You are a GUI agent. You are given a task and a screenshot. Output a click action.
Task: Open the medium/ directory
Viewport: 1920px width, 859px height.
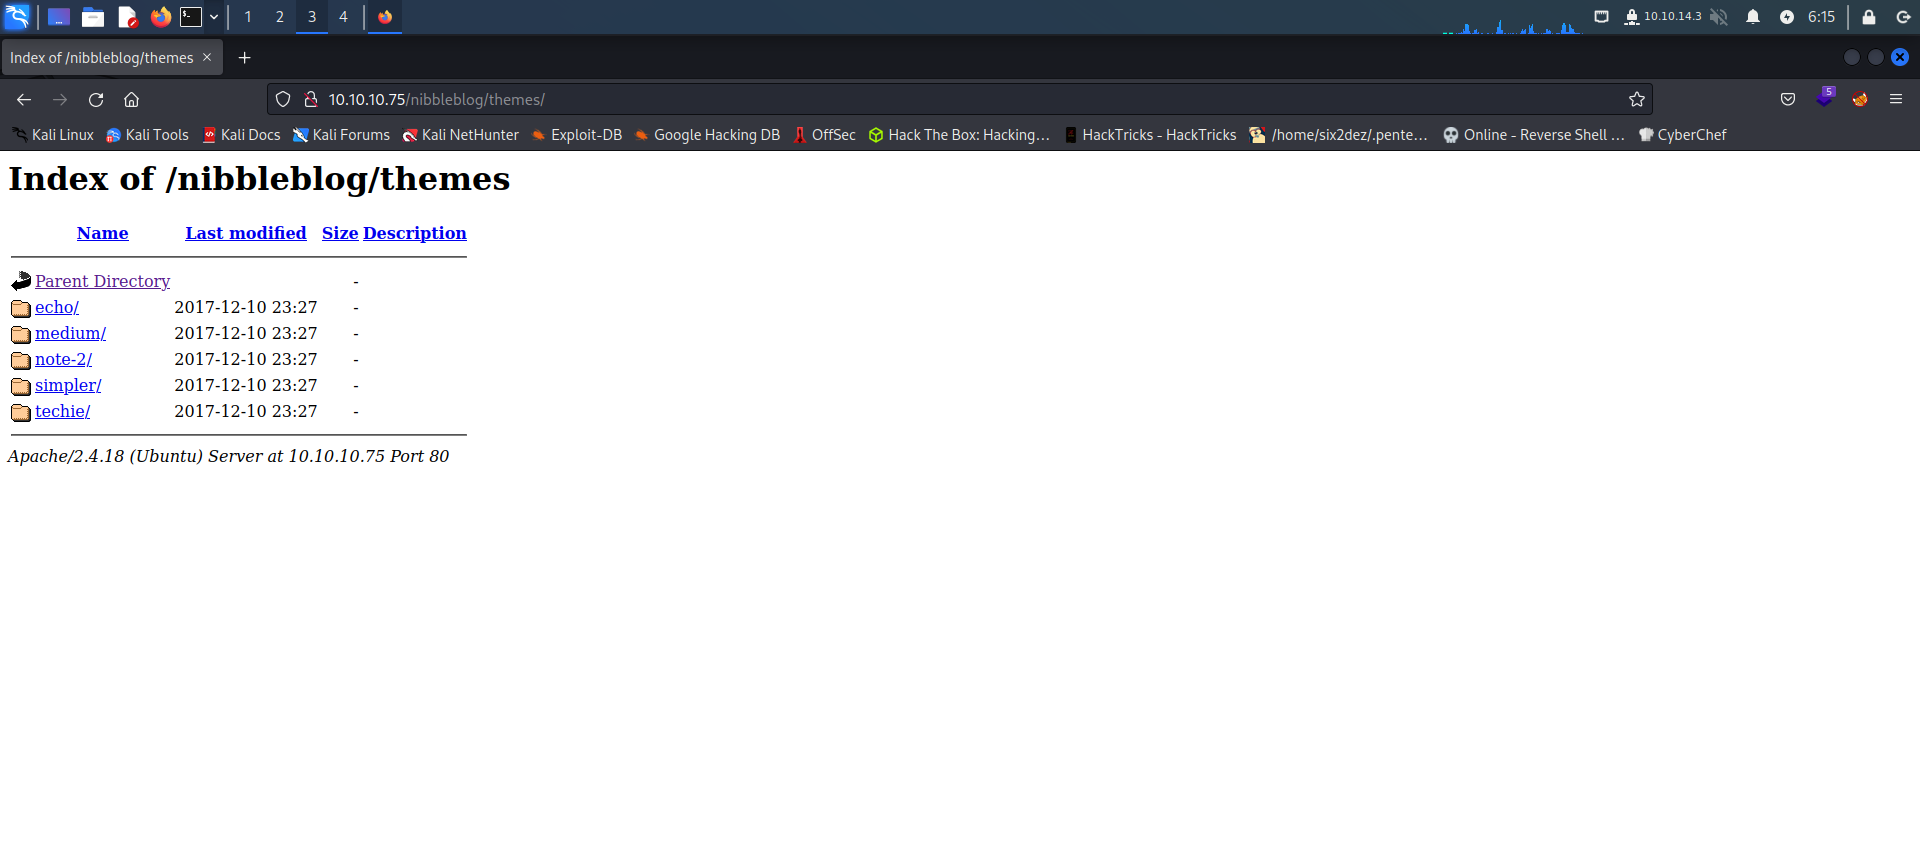click(x=70, y=333)
